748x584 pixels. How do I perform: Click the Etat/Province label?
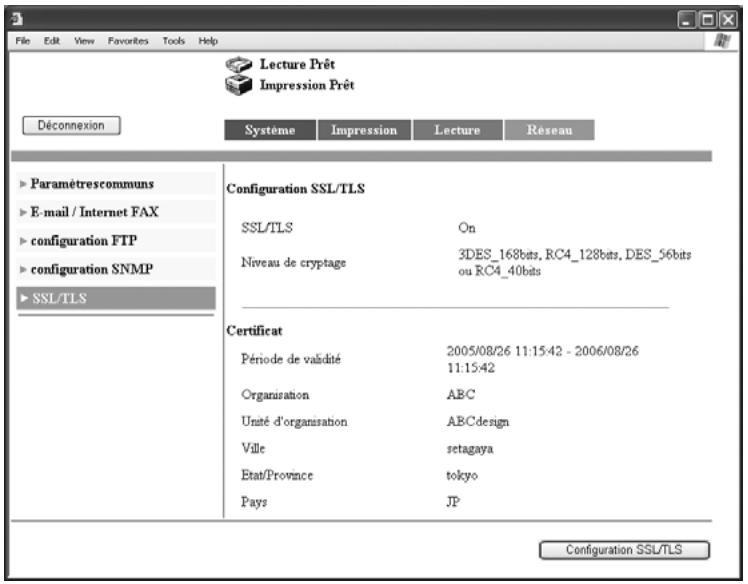point(277,475)
